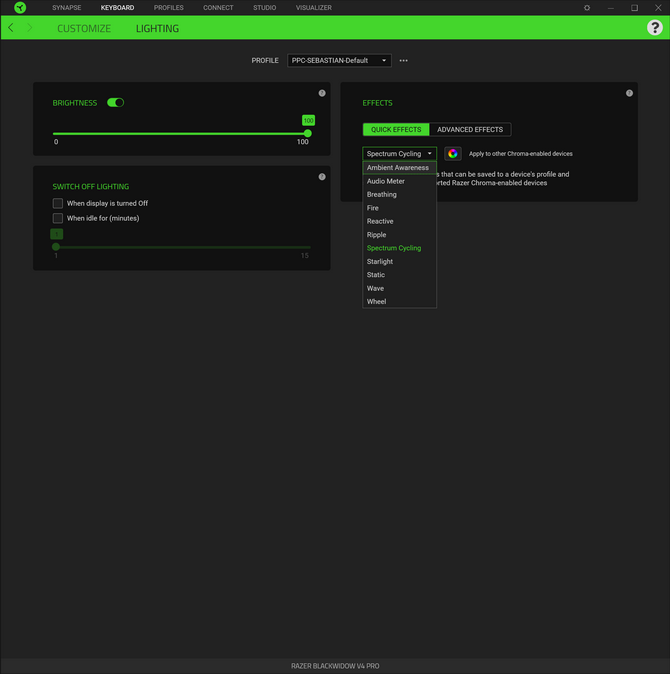Switch to the Synapse tab
The height and width of the screenshot is (674, 670).
click(67, 8)
